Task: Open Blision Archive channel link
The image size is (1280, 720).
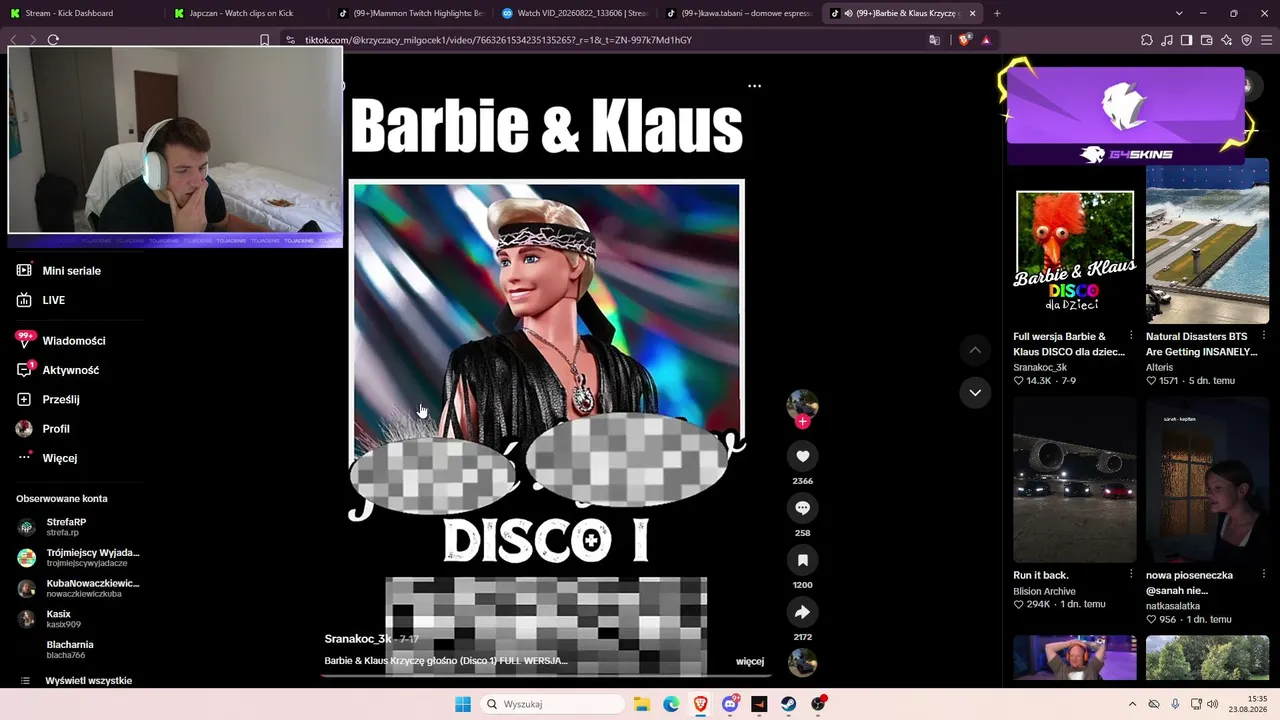Action: [x=1044, y=592]
